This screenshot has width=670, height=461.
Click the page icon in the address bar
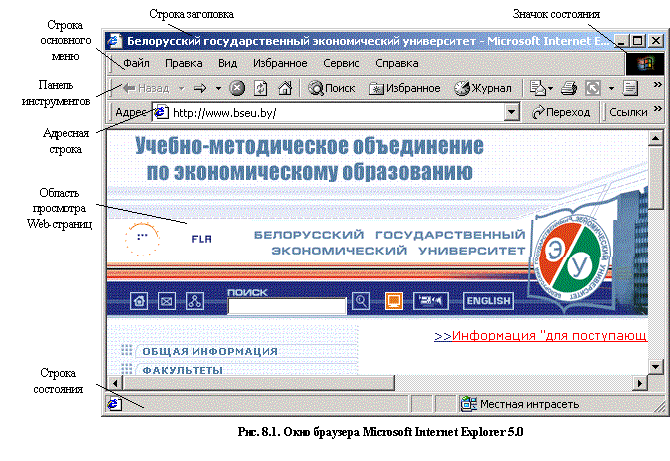pos(161,112)
